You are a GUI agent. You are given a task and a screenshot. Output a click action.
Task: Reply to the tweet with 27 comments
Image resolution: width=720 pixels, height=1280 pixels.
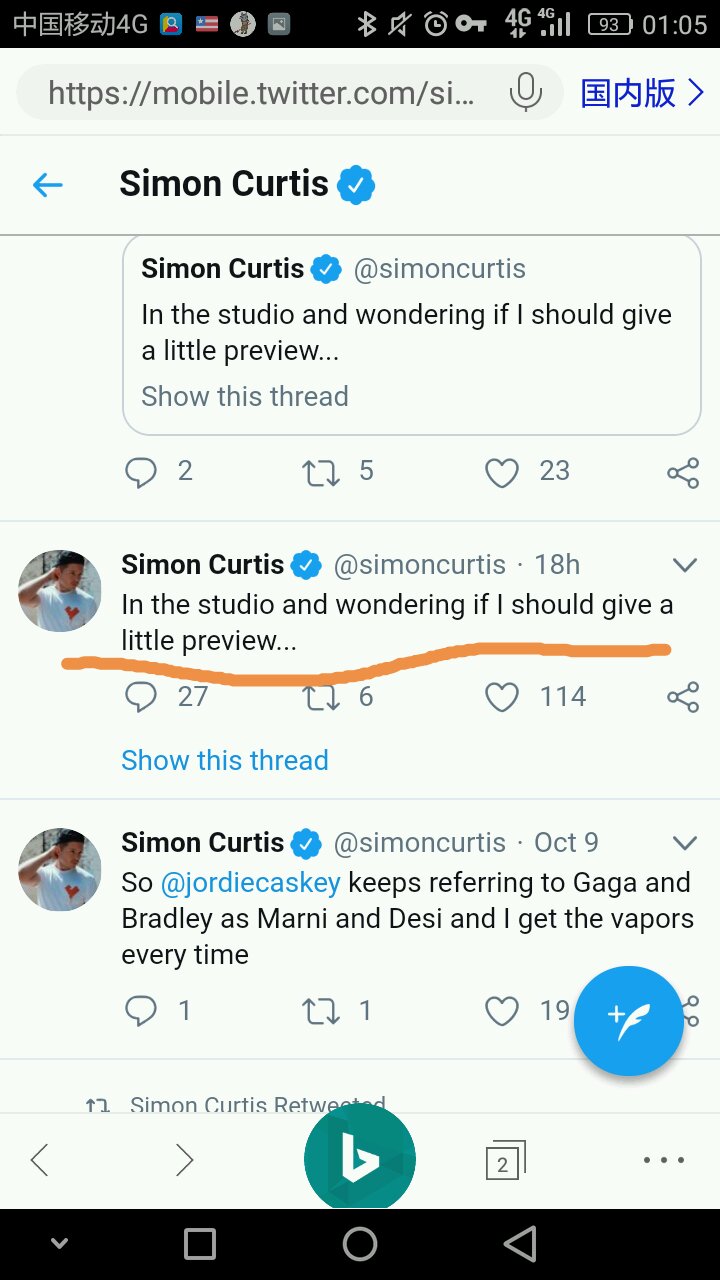coord(141,696)
